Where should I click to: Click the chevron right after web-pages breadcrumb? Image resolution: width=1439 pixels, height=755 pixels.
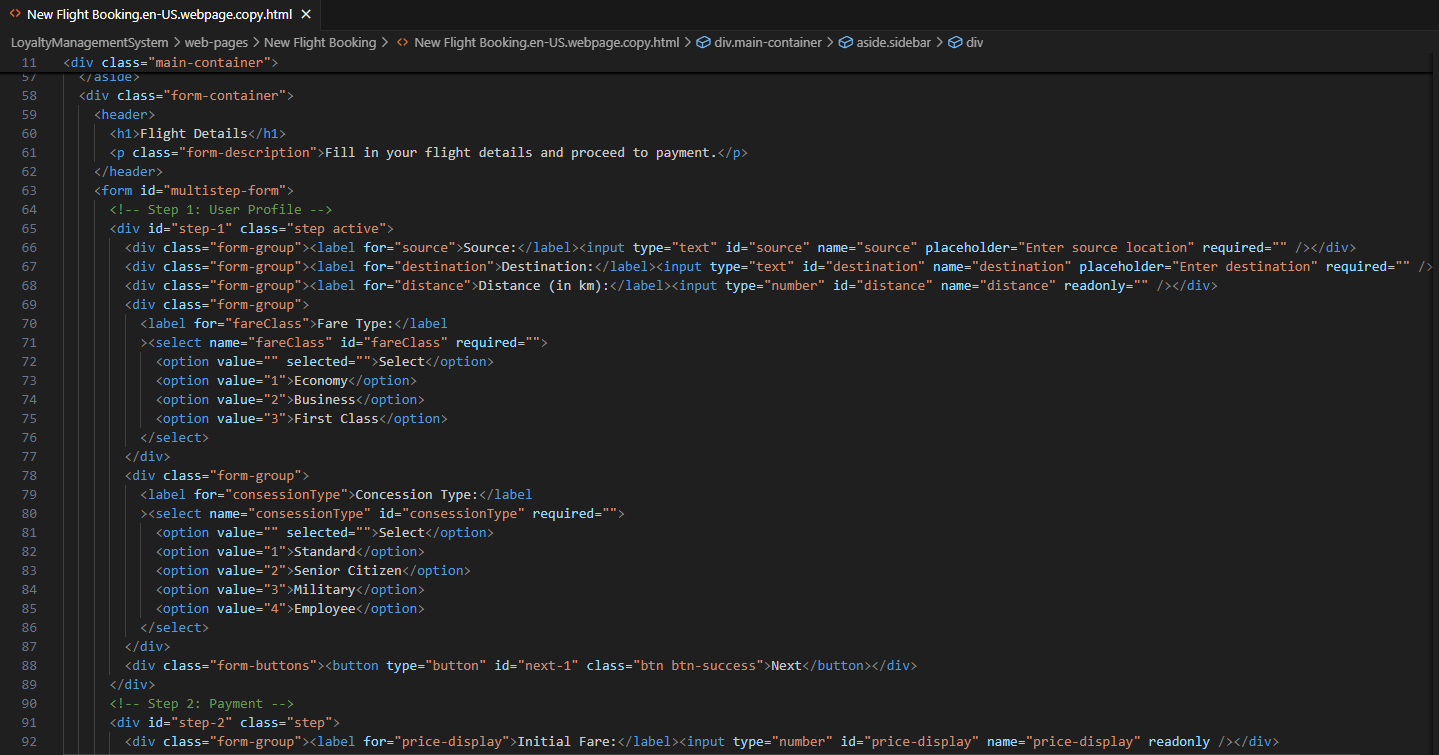coord(256,43)
